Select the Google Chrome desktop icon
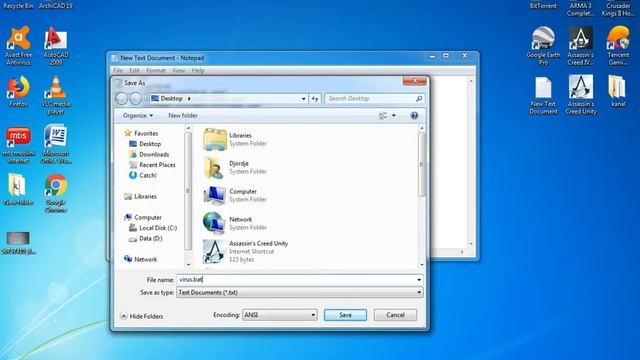This screenshot has height=360, width=640. pos(56,193)
